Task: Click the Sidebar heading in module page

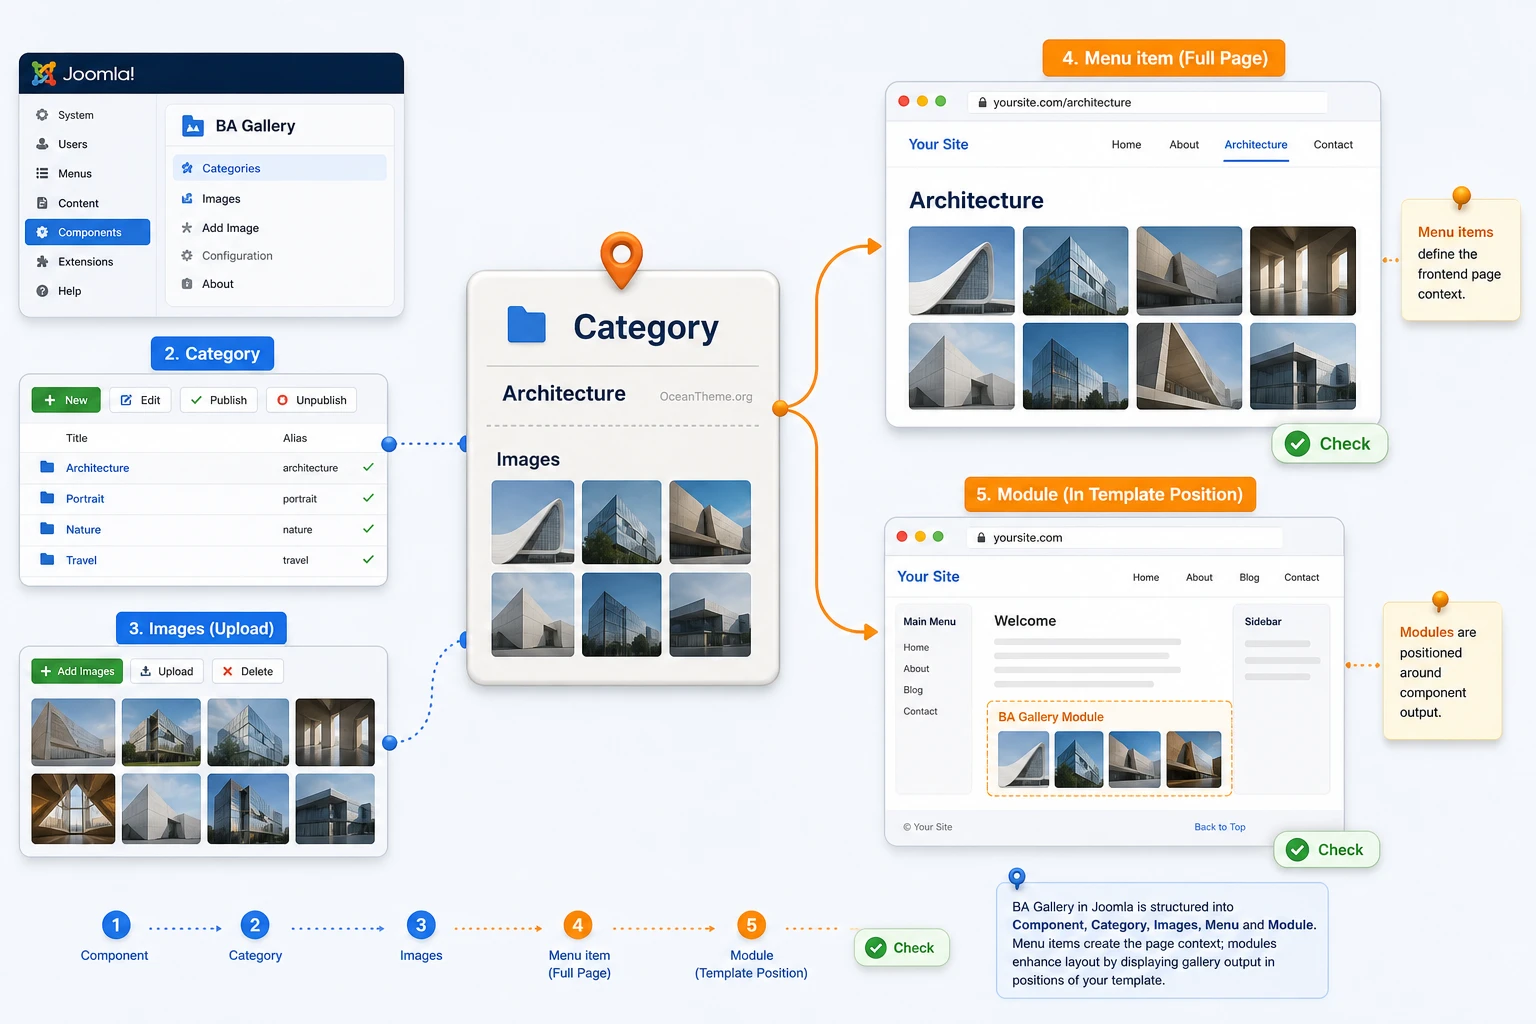Action: [1263, 622]
